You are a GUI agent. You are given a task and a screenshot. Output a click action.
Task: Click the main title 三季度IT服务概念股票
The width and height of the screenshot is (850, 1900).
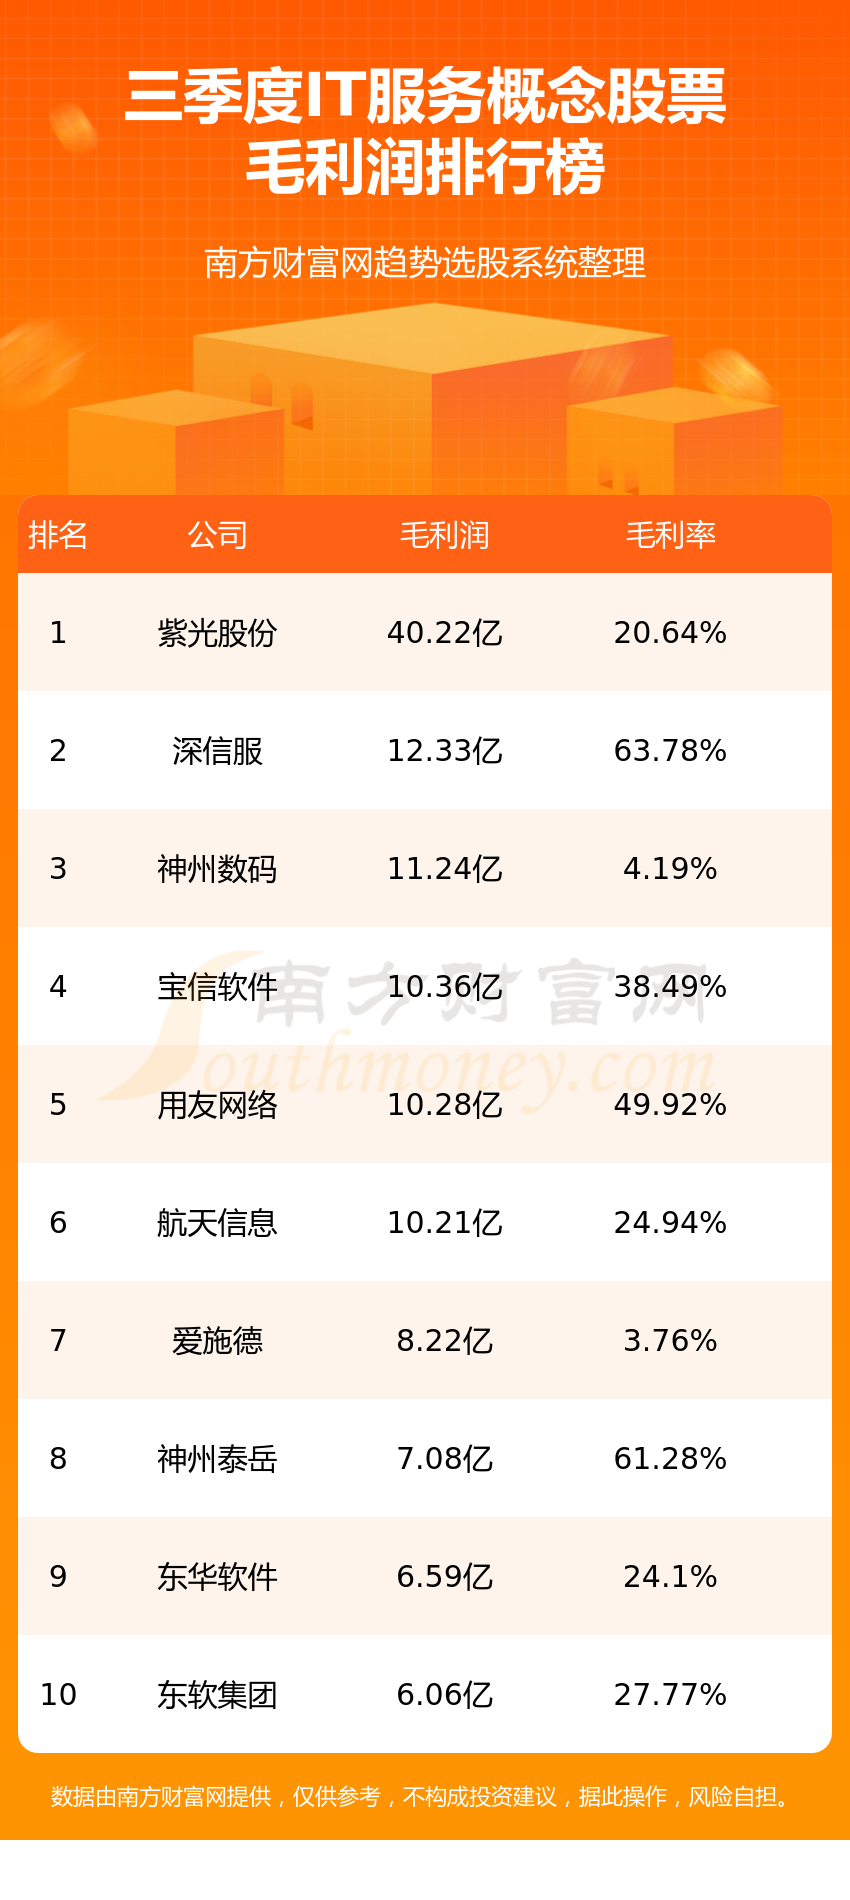(425, 97)
